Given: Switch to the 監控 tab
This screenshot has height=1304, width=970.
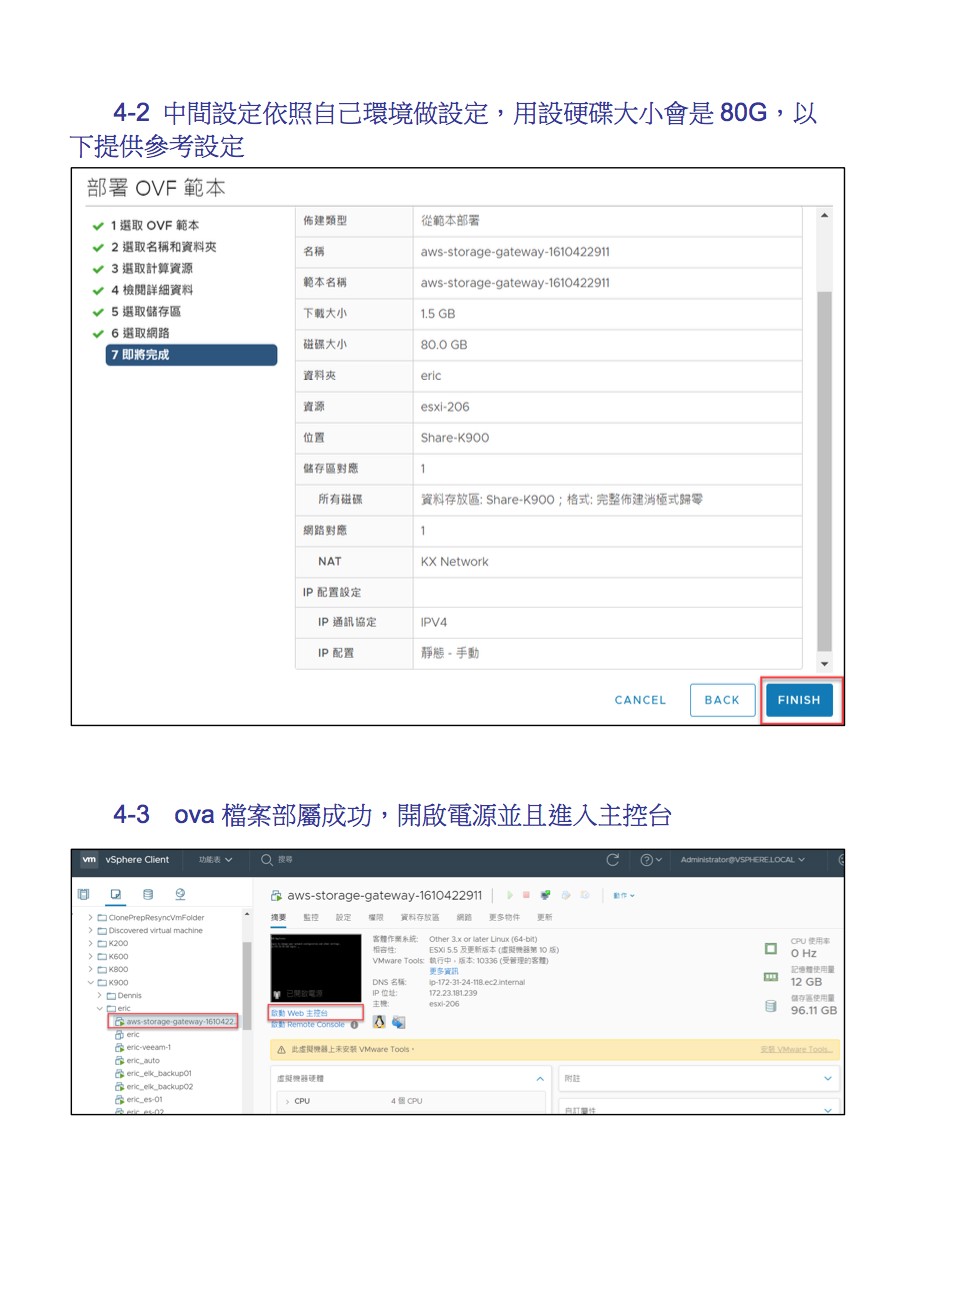Looking at the screenshot, I should 311,917.
